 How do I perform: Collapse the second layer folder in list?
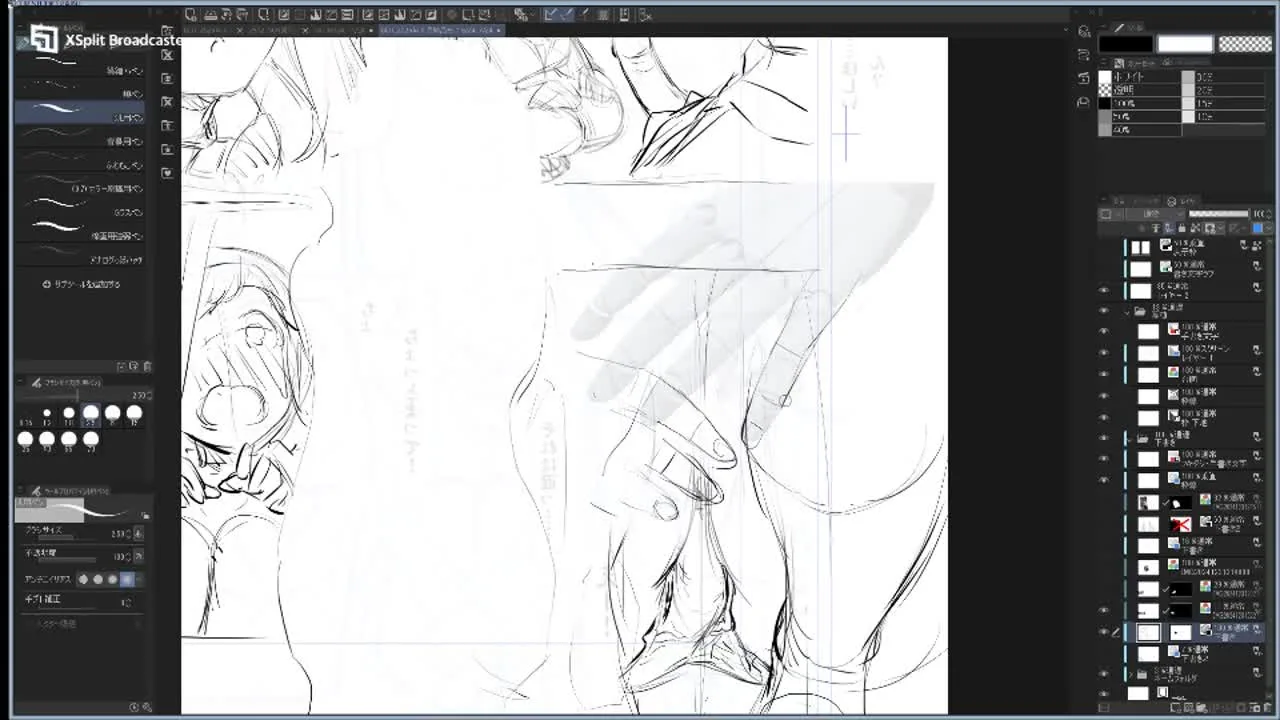pos(1128,438)
